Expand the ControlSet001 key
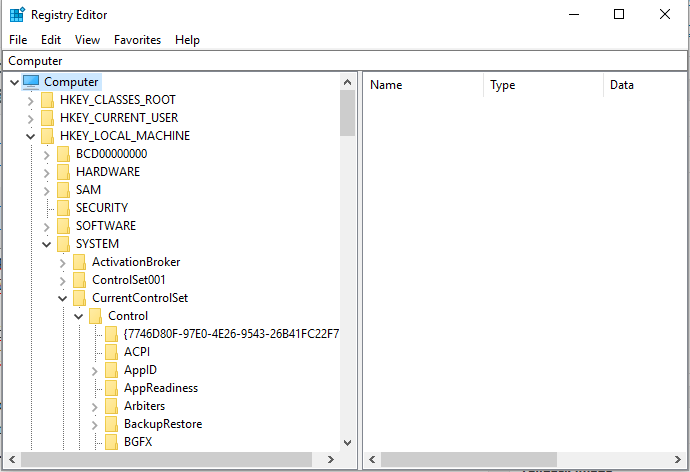 [62, 281]
